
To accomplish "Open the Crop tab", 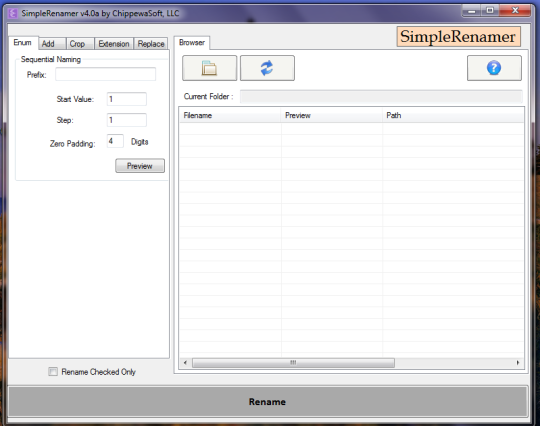I will (80, 44).
